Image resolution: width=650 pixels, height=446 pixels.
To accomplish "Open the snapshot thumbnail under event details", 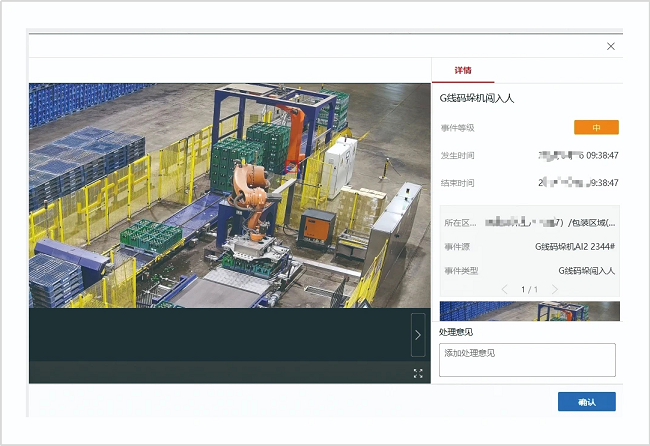I will [529, 311].
